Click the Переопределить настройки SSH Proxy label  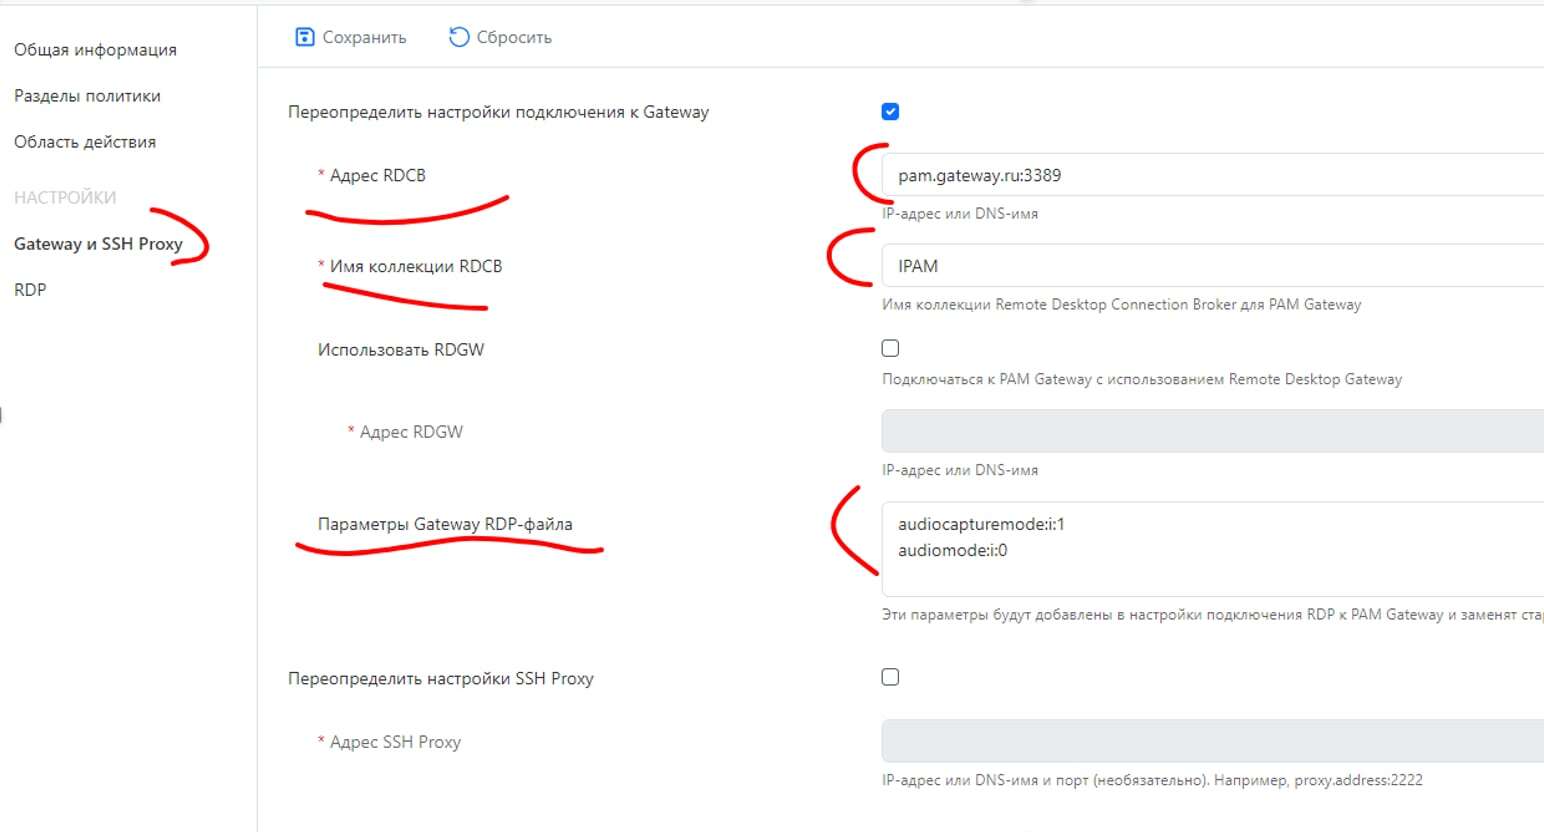click(x=440, y=678)
